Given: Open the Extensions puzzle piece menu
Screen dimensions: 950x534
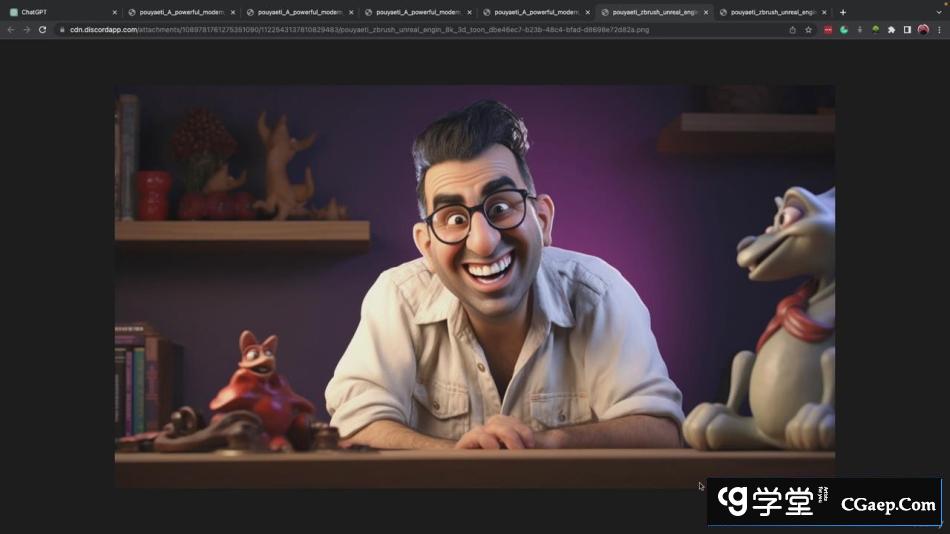Looking at the screenshot, I should coord(891,30).
